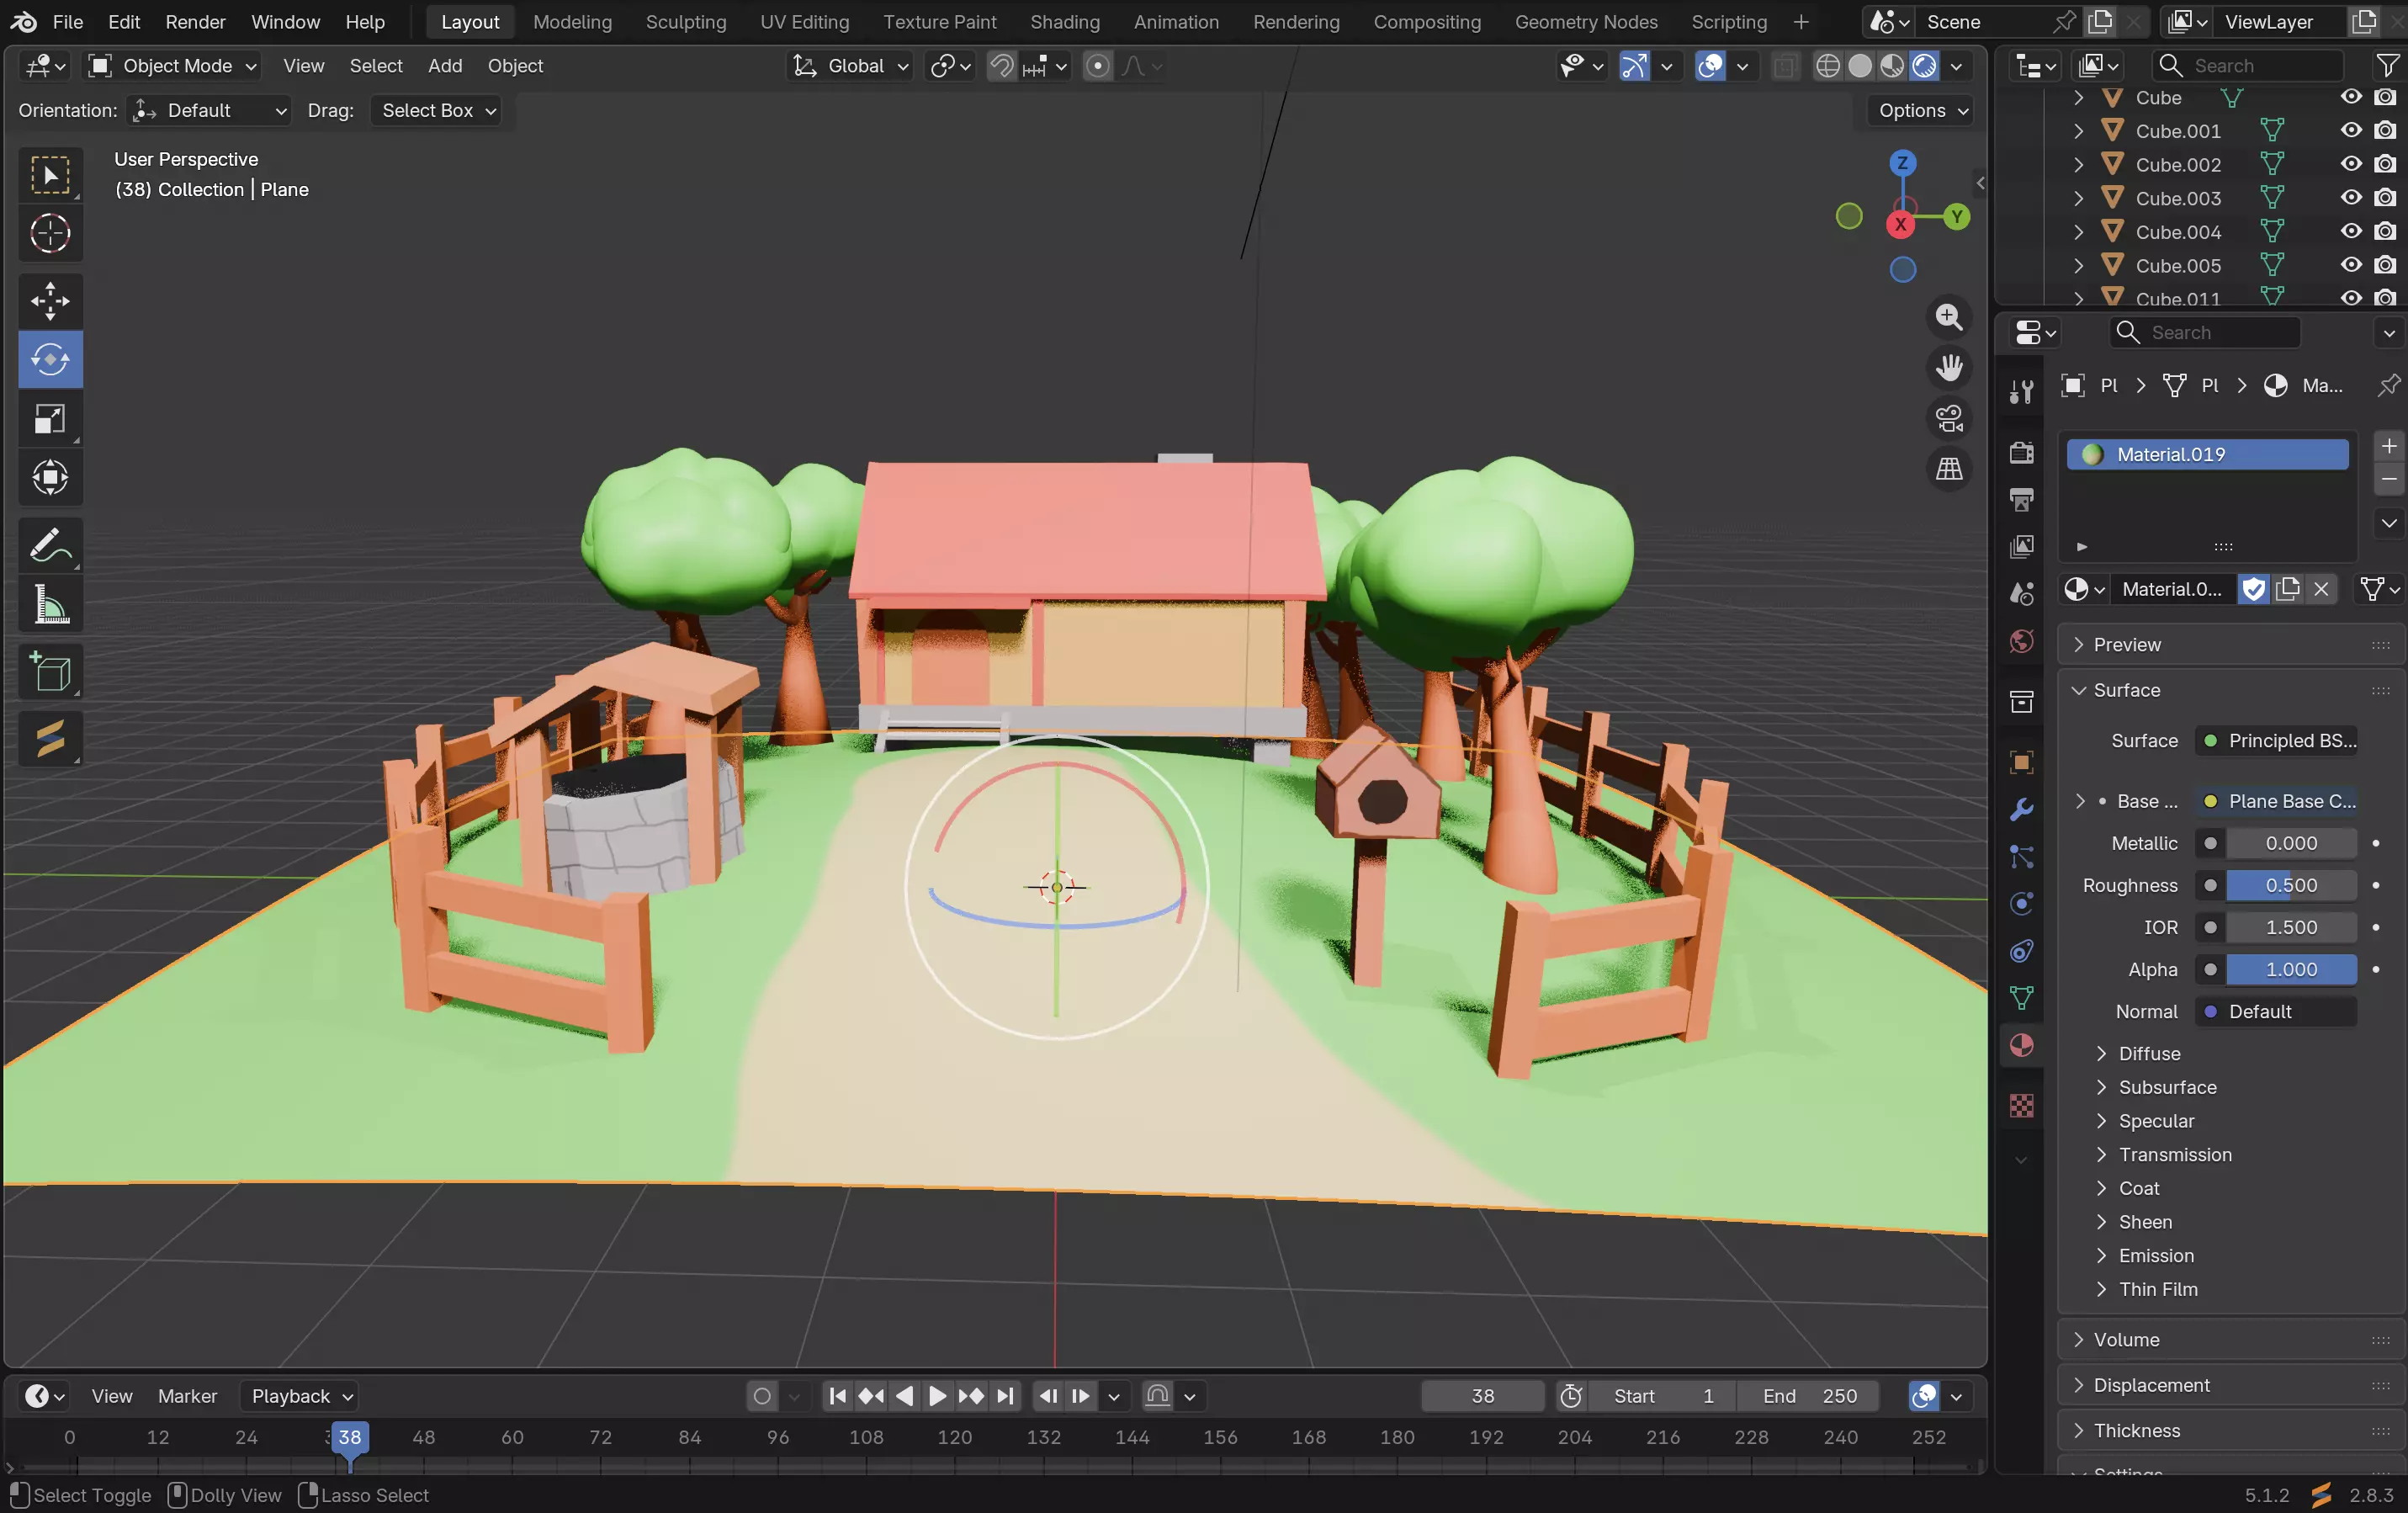
Task: Switch to wireframe viewport shading
Action: click(x=1827, y=66)
